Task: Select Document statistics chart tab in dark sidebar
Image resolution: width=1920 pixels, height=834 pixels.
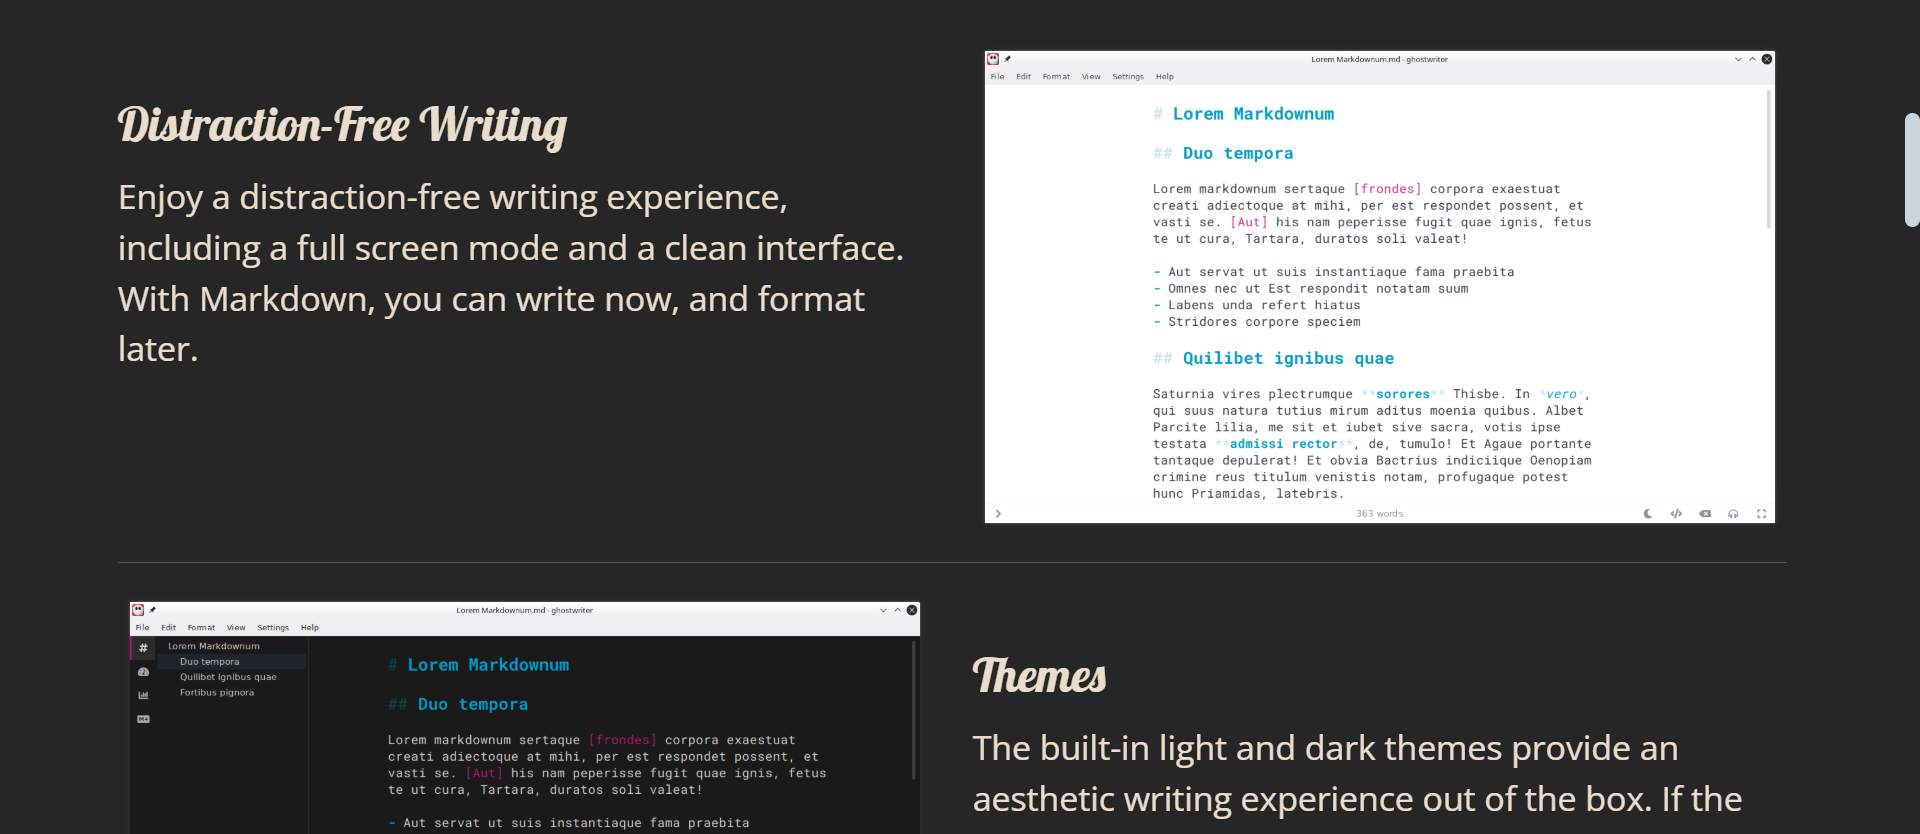Action: pos(143,695)
